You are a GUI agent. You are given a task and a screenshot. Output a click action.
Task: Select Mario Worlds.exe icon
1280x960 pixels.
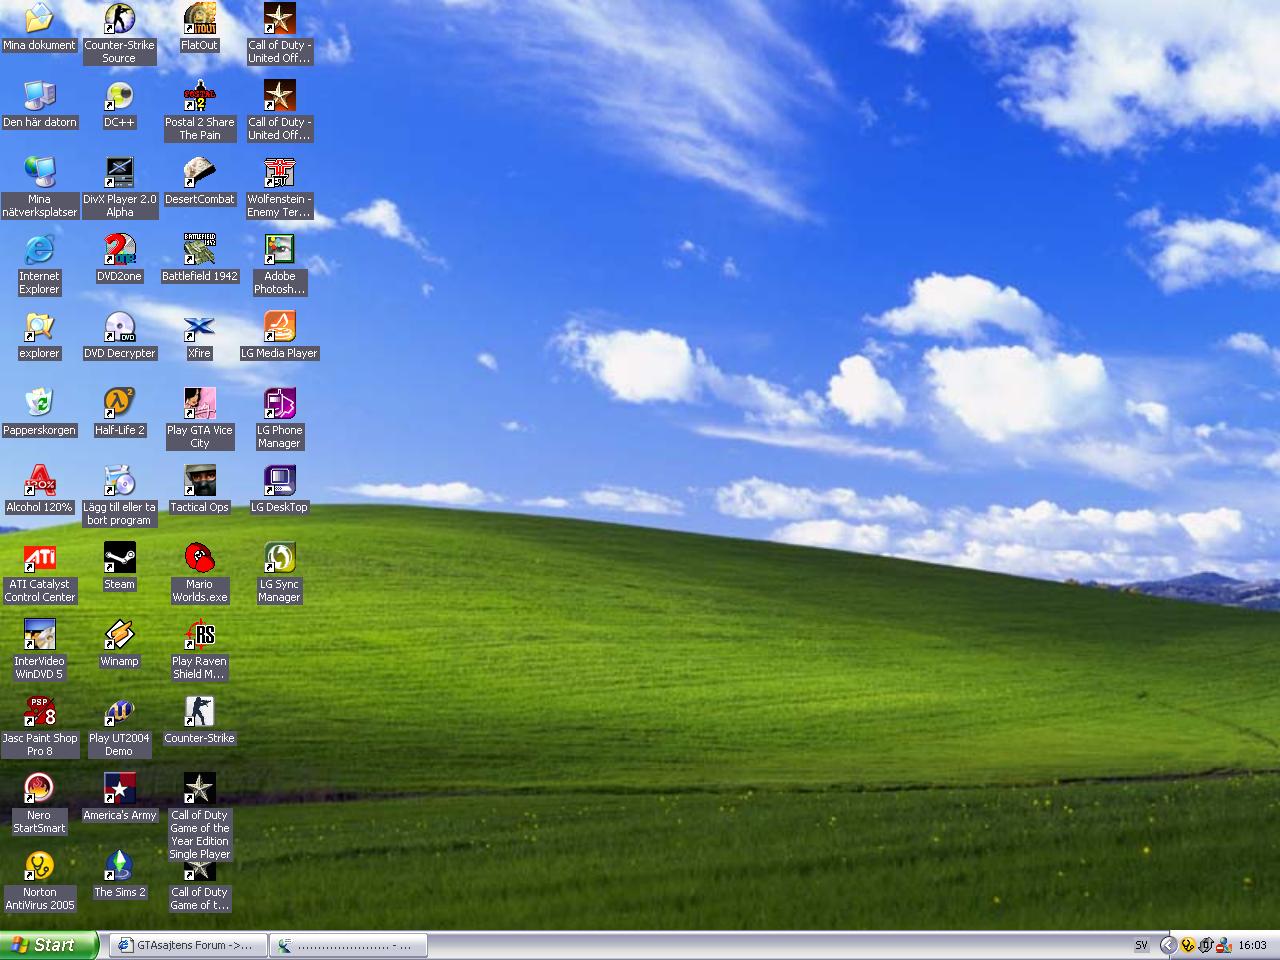199,557
